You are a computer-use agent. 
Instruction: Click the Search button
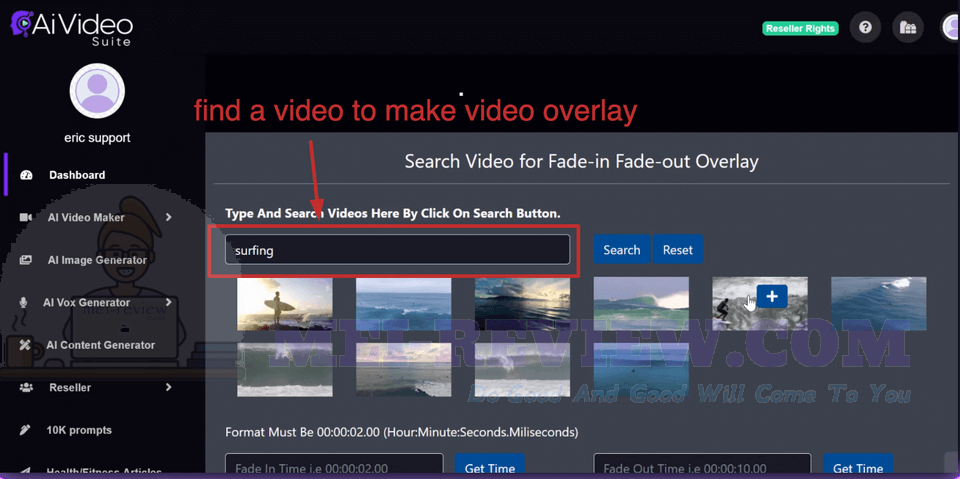pyautogui.click(x=621, y=250)
